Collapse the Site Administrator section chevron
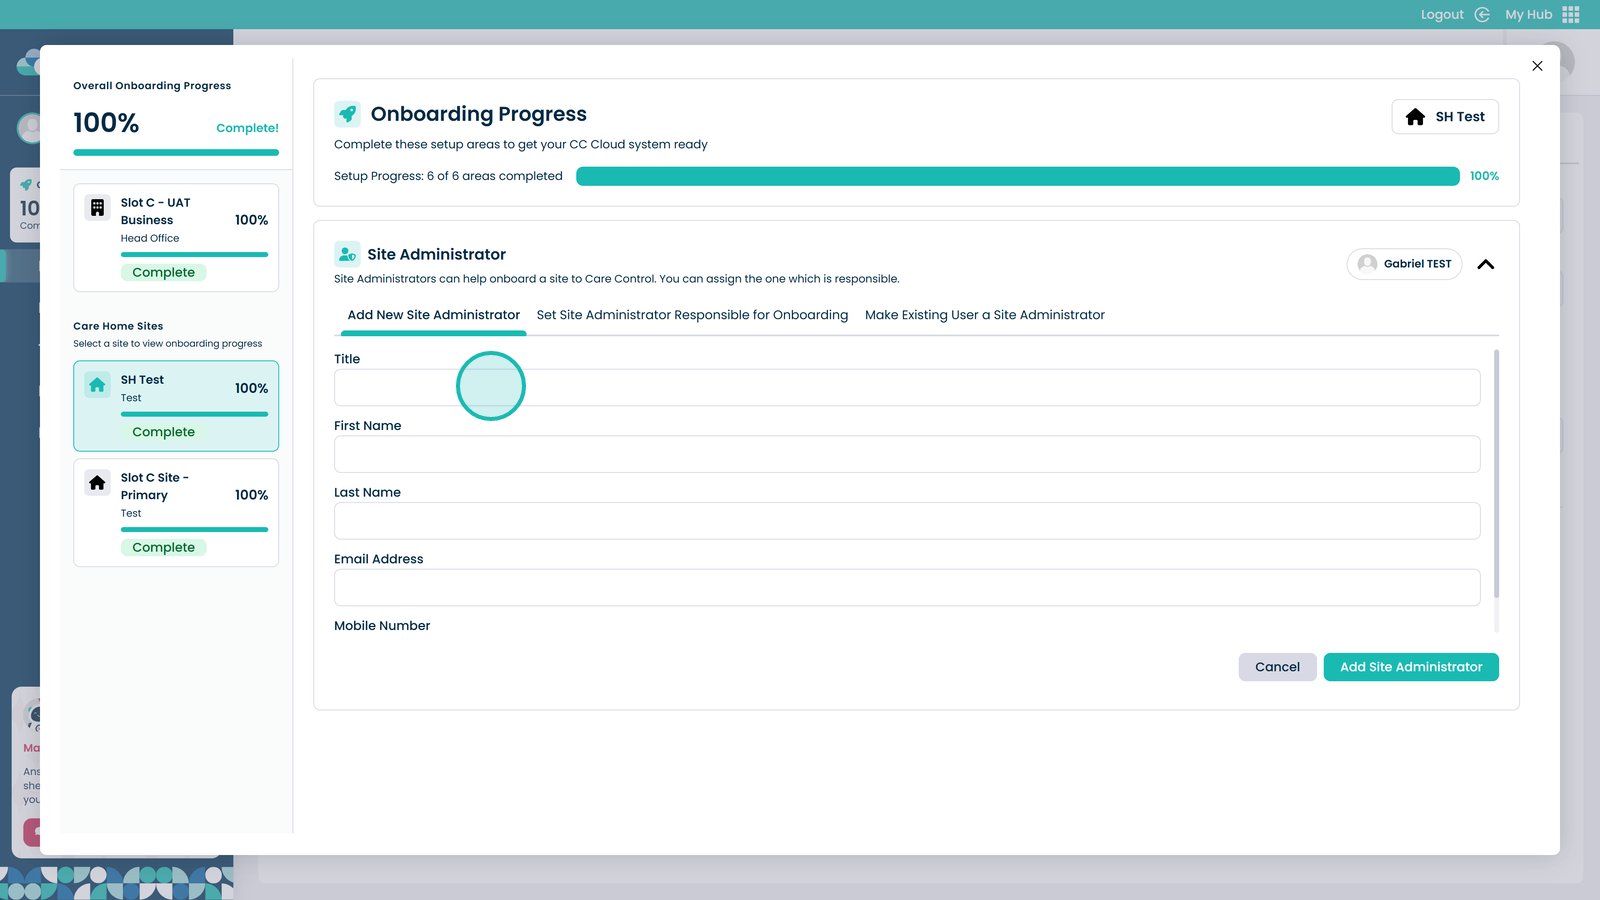 coord(1486,264)
